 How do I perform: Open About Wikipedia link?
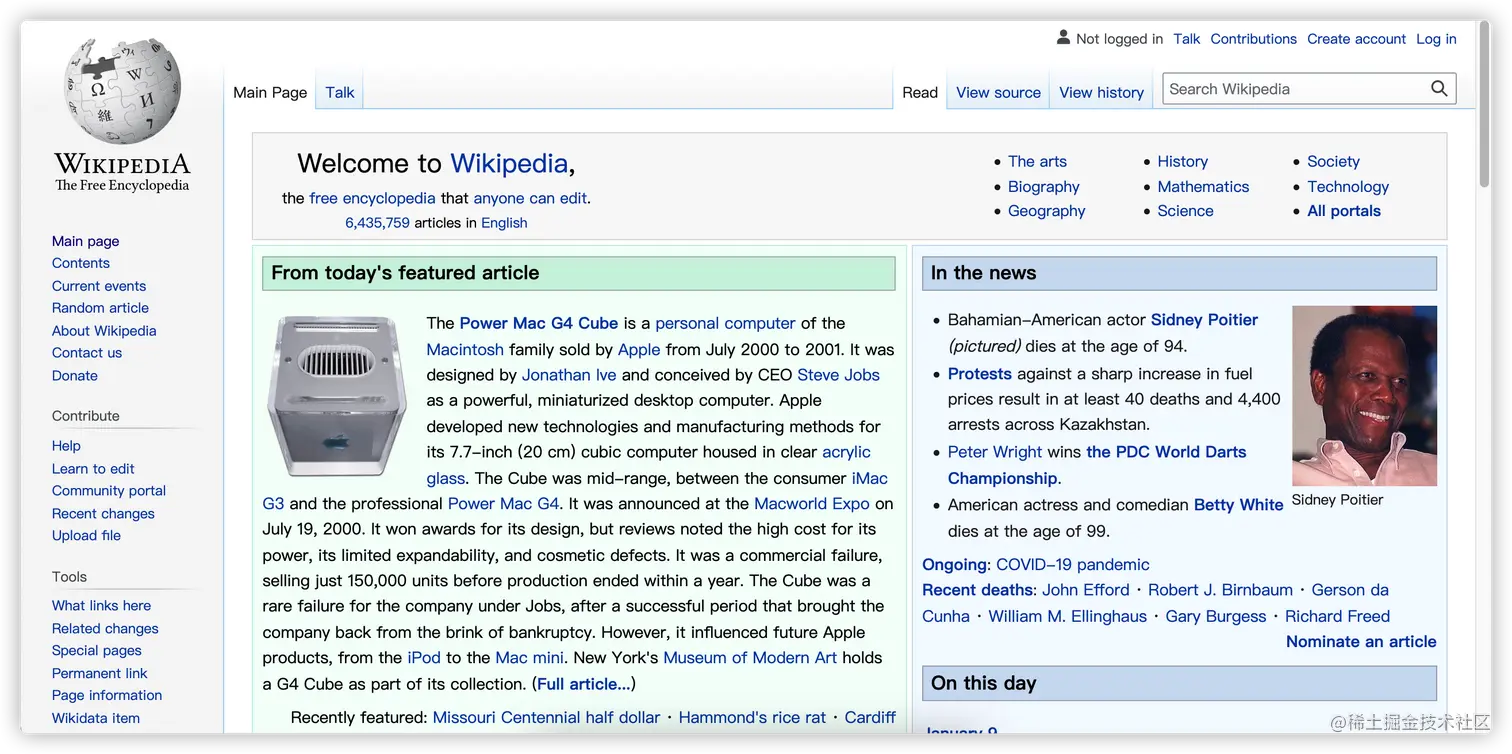[x=104, y=331]
